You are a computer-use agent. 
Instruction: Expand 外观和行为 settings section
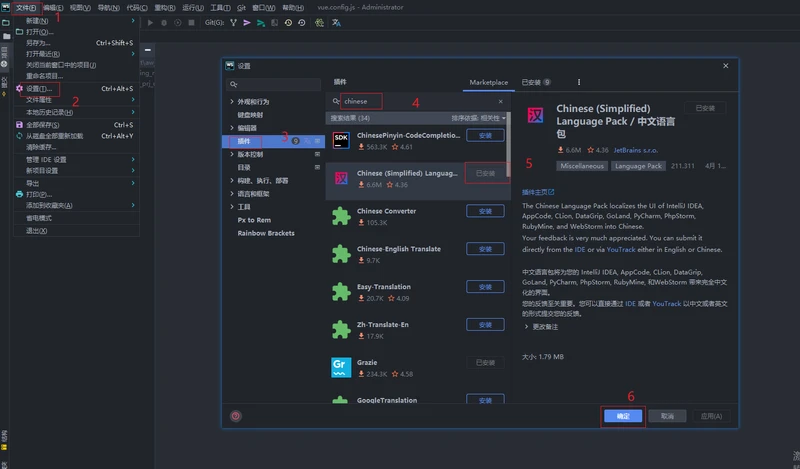click(x=232, y=102)
